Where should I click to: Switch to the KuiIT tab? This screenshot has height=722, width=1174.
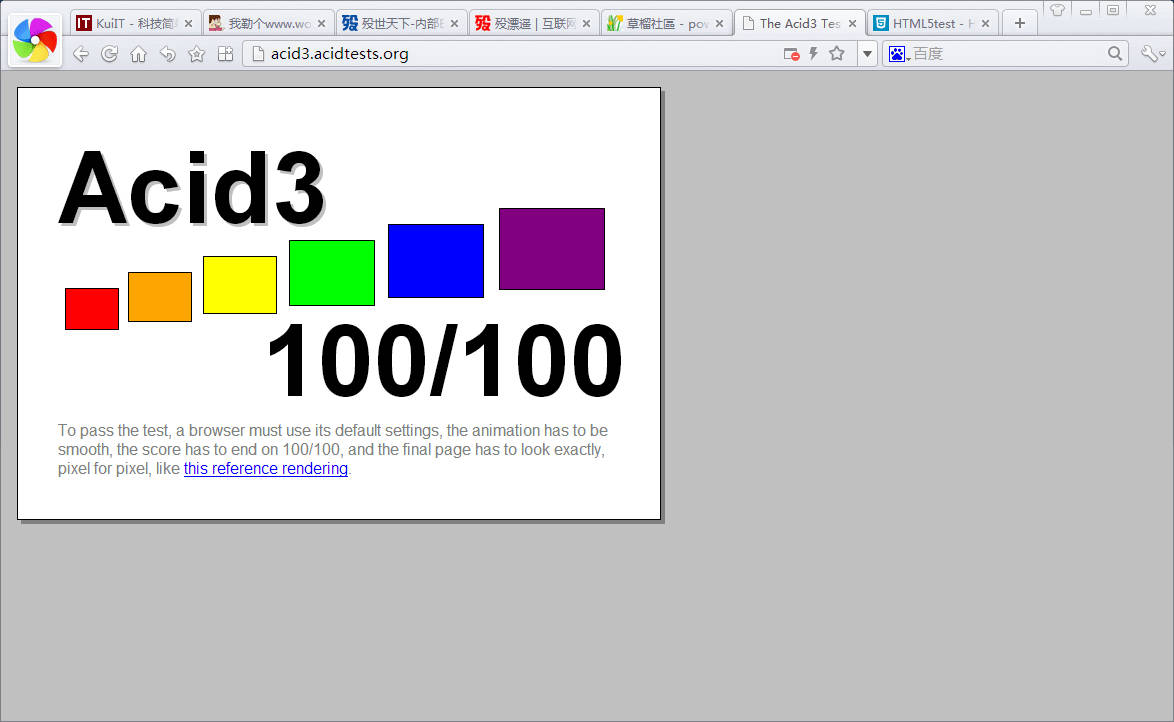(135, 23)
